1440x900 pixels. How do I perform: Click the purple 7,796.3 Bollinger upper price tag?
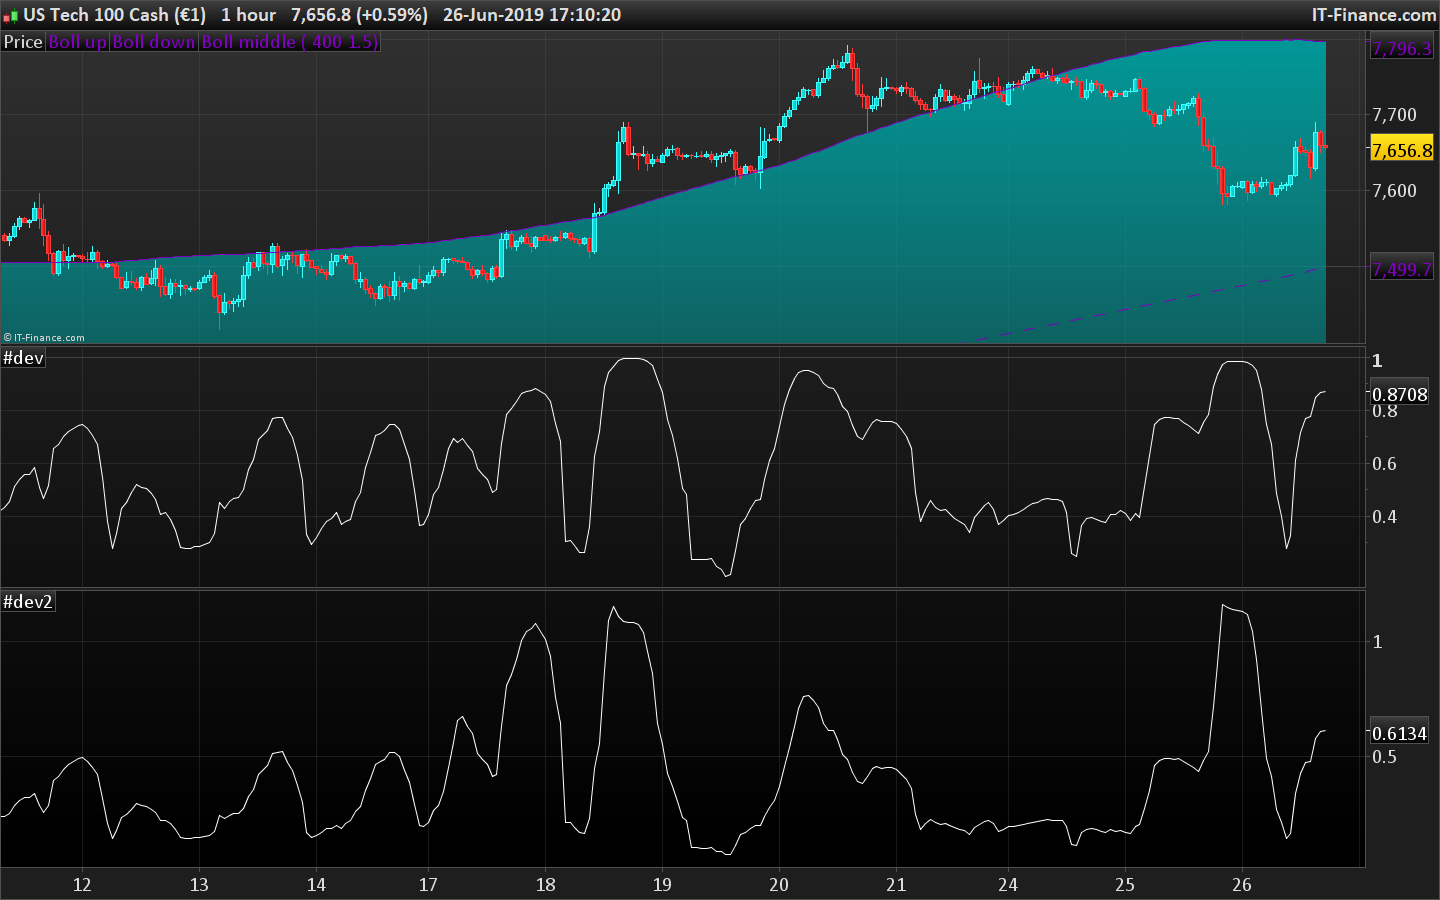coord(1402,48)
